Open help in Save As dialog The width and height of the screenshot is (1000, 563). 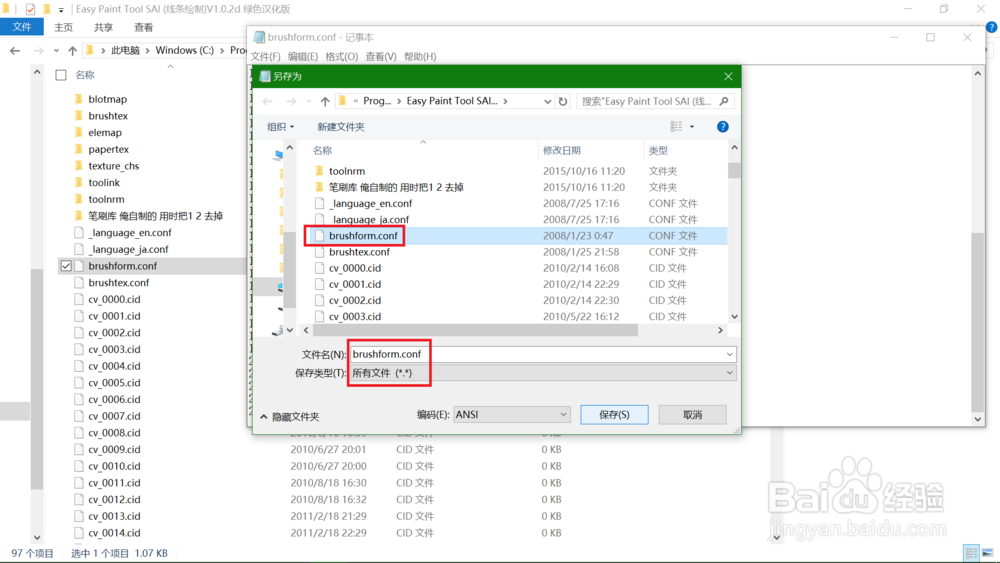coord(723,126)
